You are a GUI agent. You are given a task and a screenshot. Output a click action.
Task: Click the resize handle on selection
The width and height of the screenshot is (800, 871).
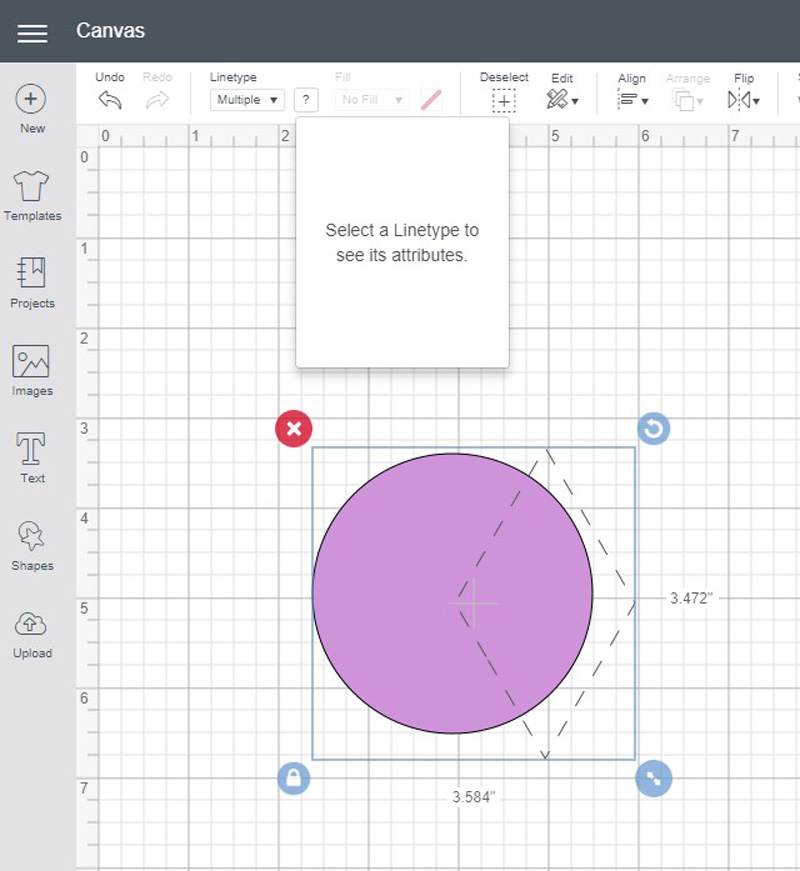pos(653,778)
